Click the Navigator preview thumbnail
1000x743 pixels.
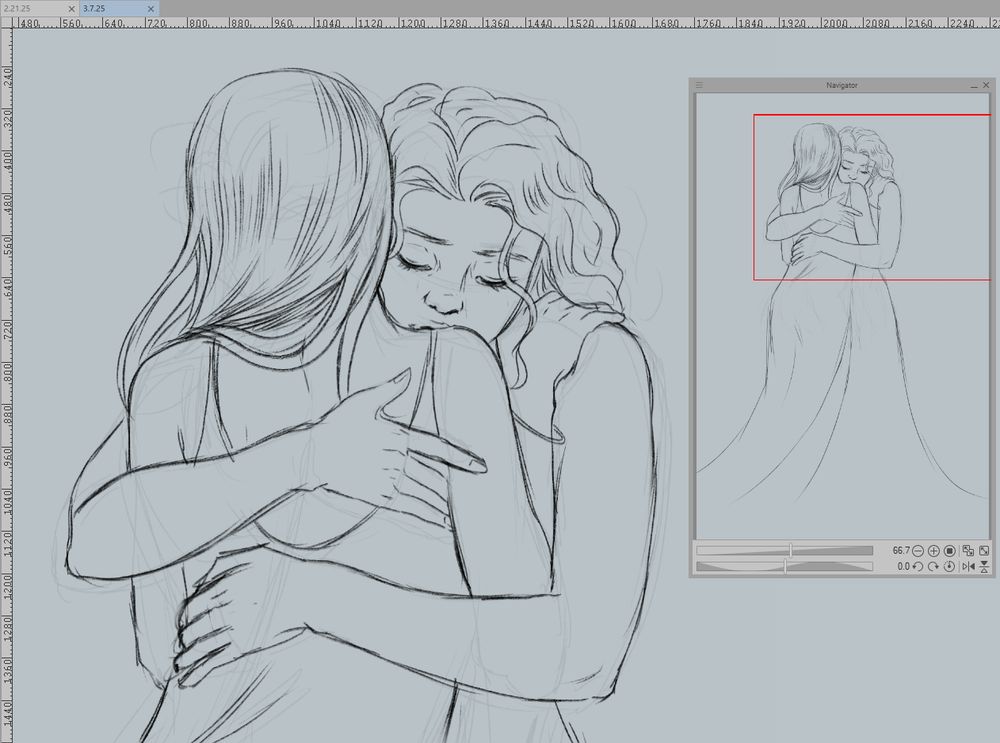tap(843, 316)
